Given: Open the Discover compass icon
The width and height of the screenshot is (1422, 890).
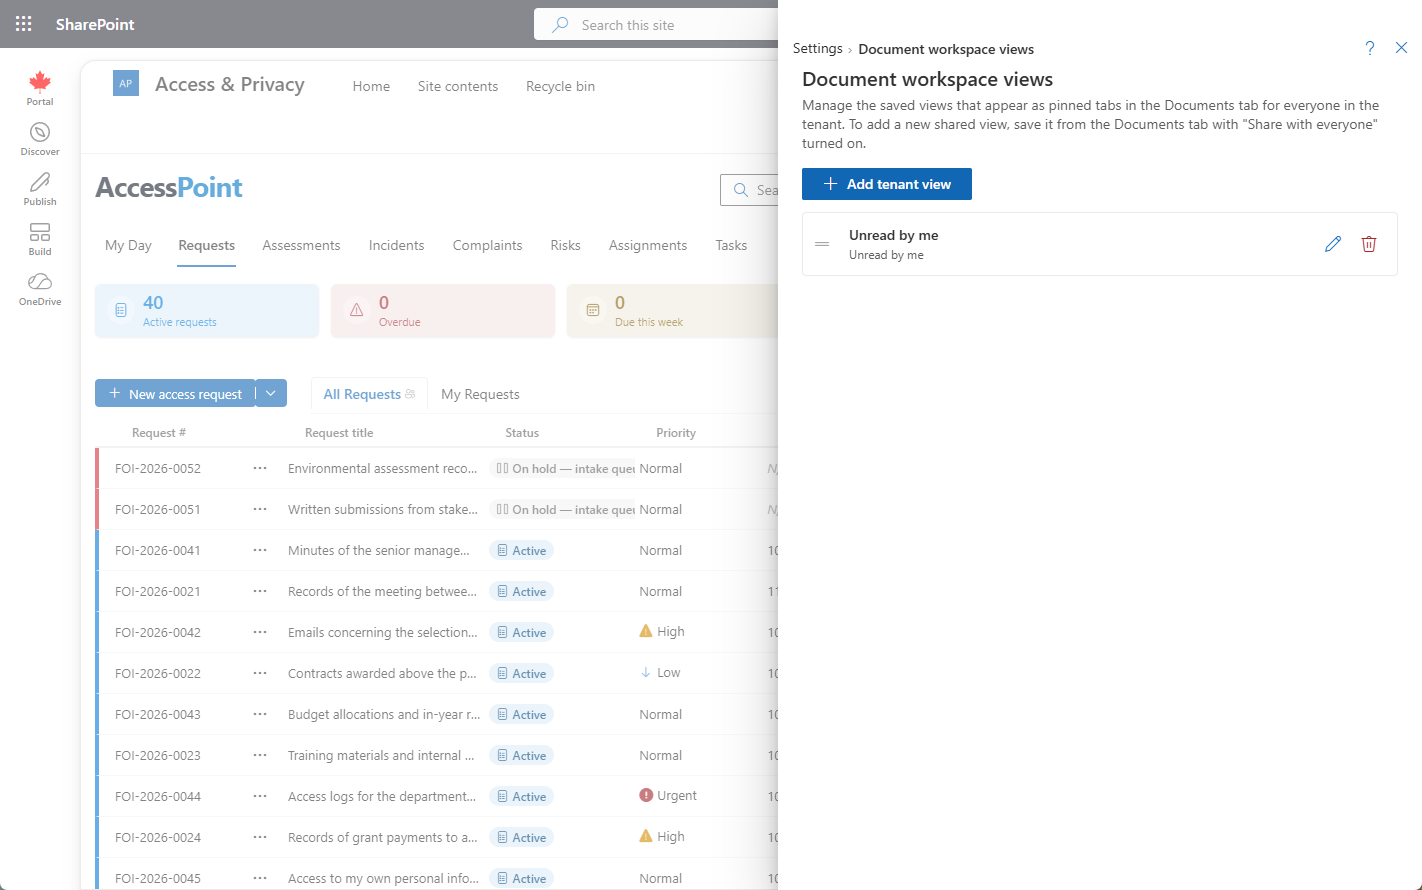Looking at the screenshot, I should pos(40,132).
